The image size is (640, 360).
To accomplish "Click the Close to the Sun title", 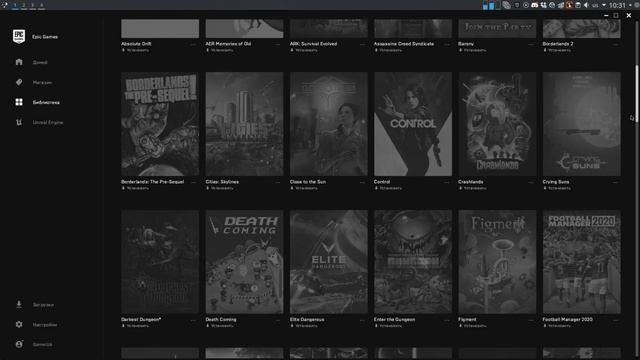I will coord(308,182).
